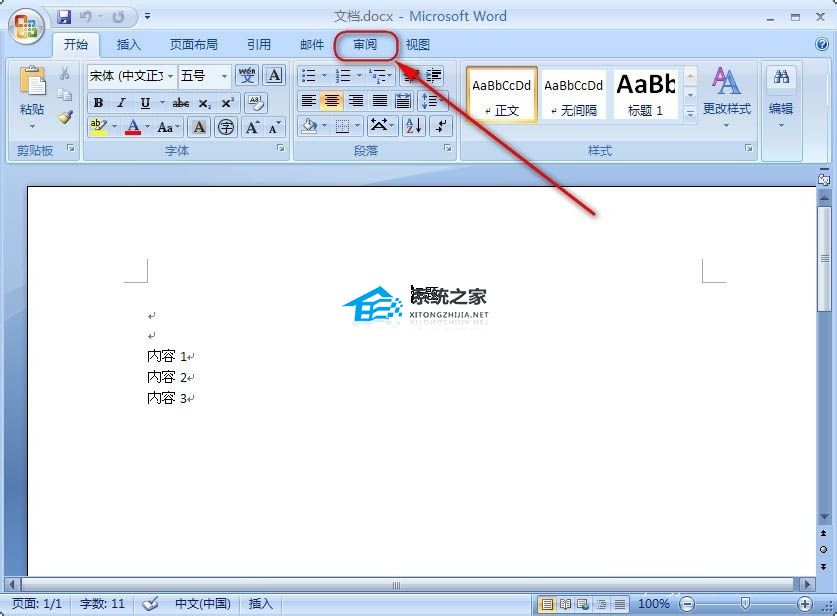Open the 编辑 editing group
Image resolution: width=837 pixels, height=616 pixels.
[x=781, y=97]
